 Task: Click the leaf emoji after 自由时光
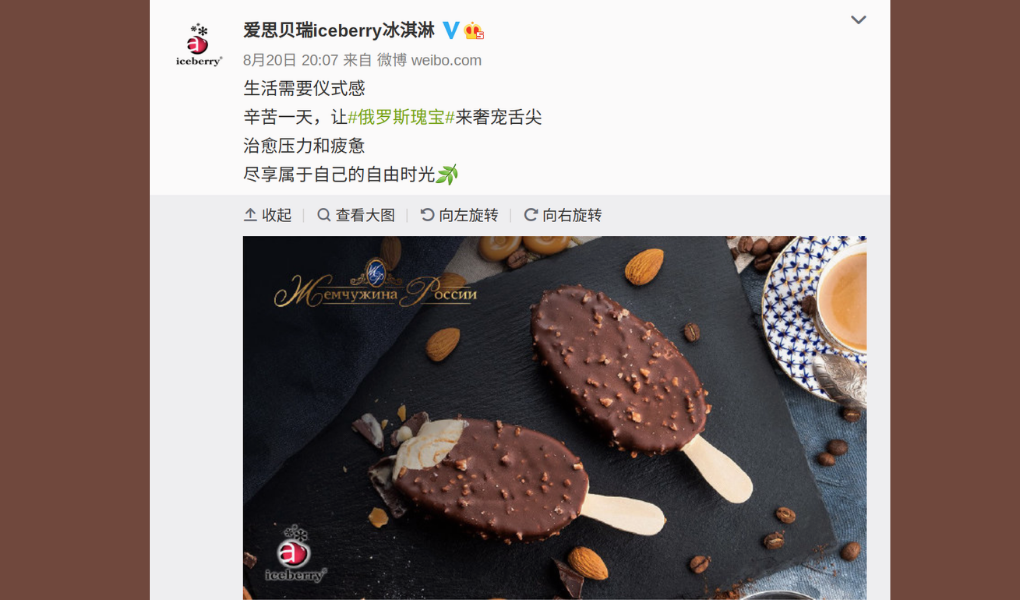coord(447,174)
